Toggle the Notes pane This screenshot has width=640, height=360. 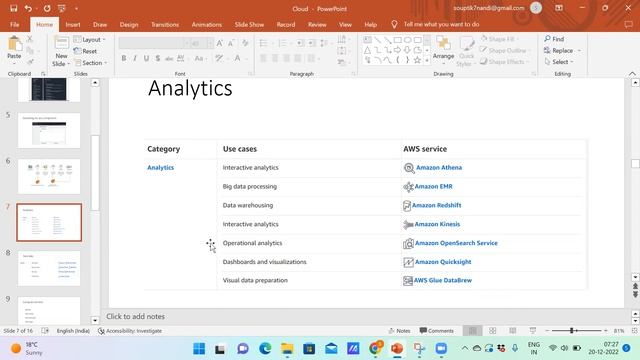coord(399,331)
